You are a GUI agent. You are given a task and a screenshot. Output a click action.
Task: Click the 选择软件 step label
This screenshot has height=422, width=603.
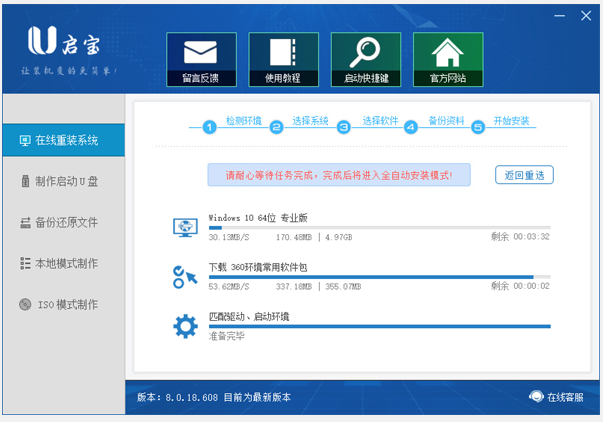[380, 121]
